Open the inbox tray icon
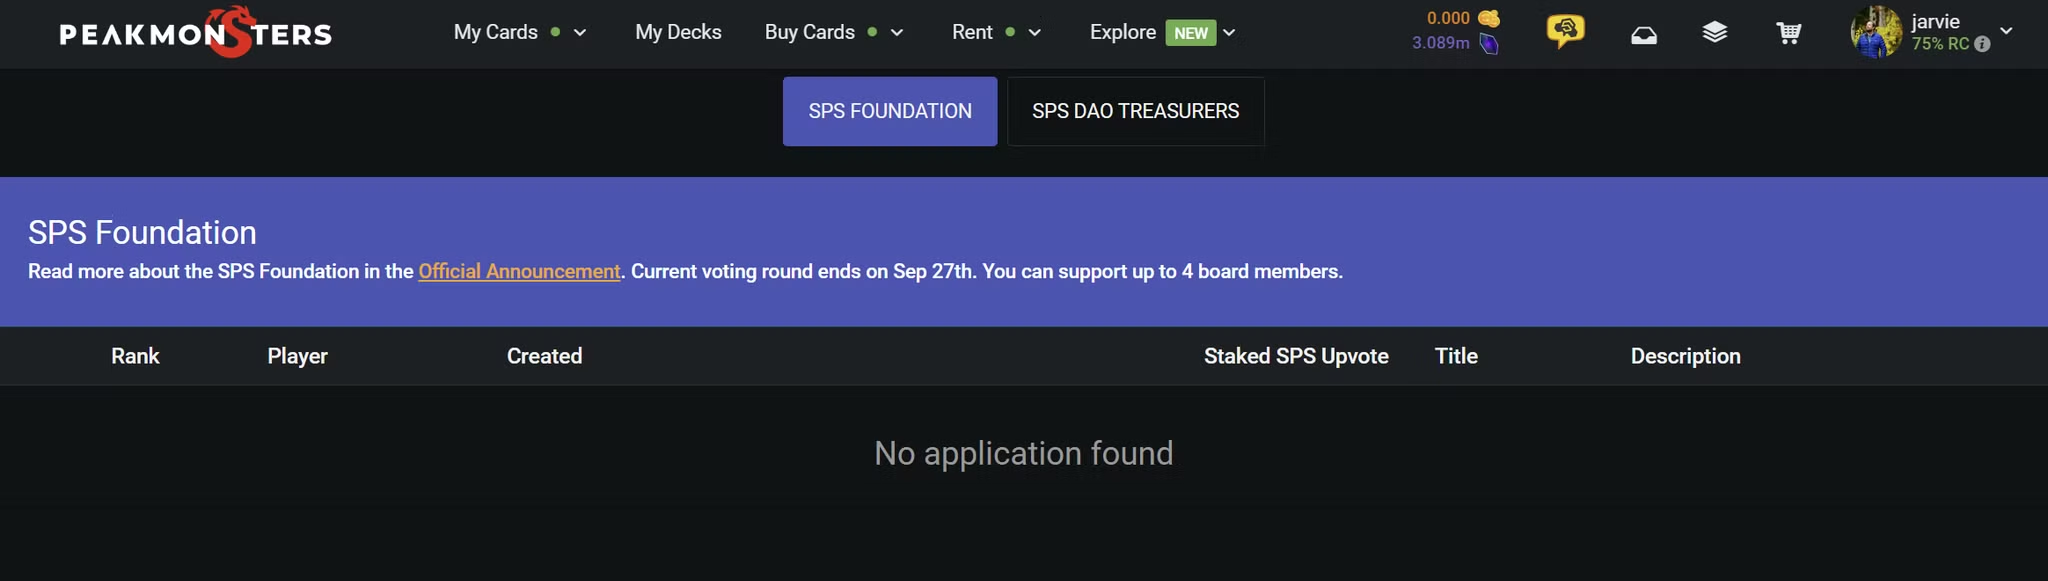This screenshot has width=2048, height=581. [x=1644, y=35]
